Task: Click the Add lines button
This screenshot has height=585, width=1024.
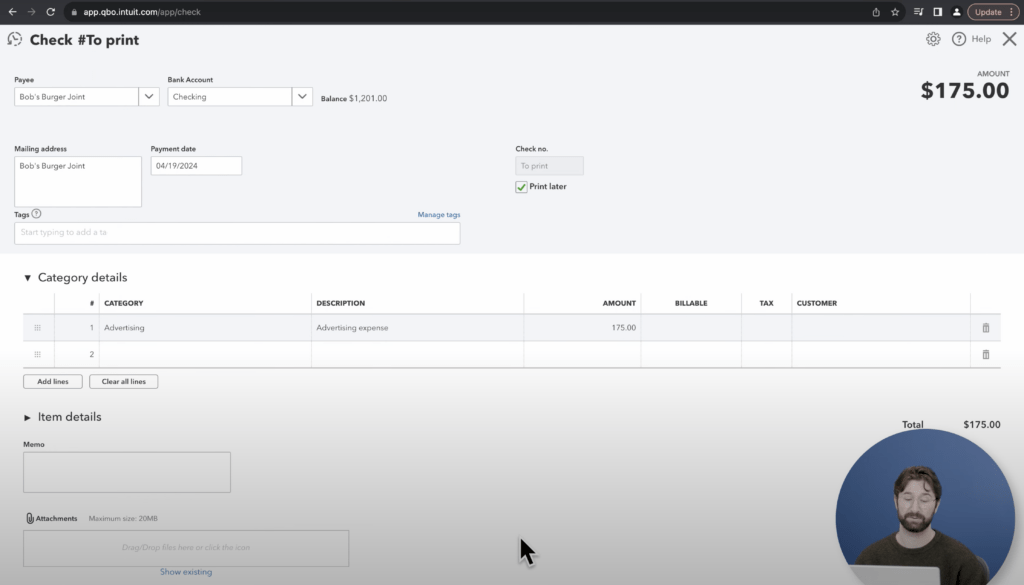Action: [x=52, y=381]
